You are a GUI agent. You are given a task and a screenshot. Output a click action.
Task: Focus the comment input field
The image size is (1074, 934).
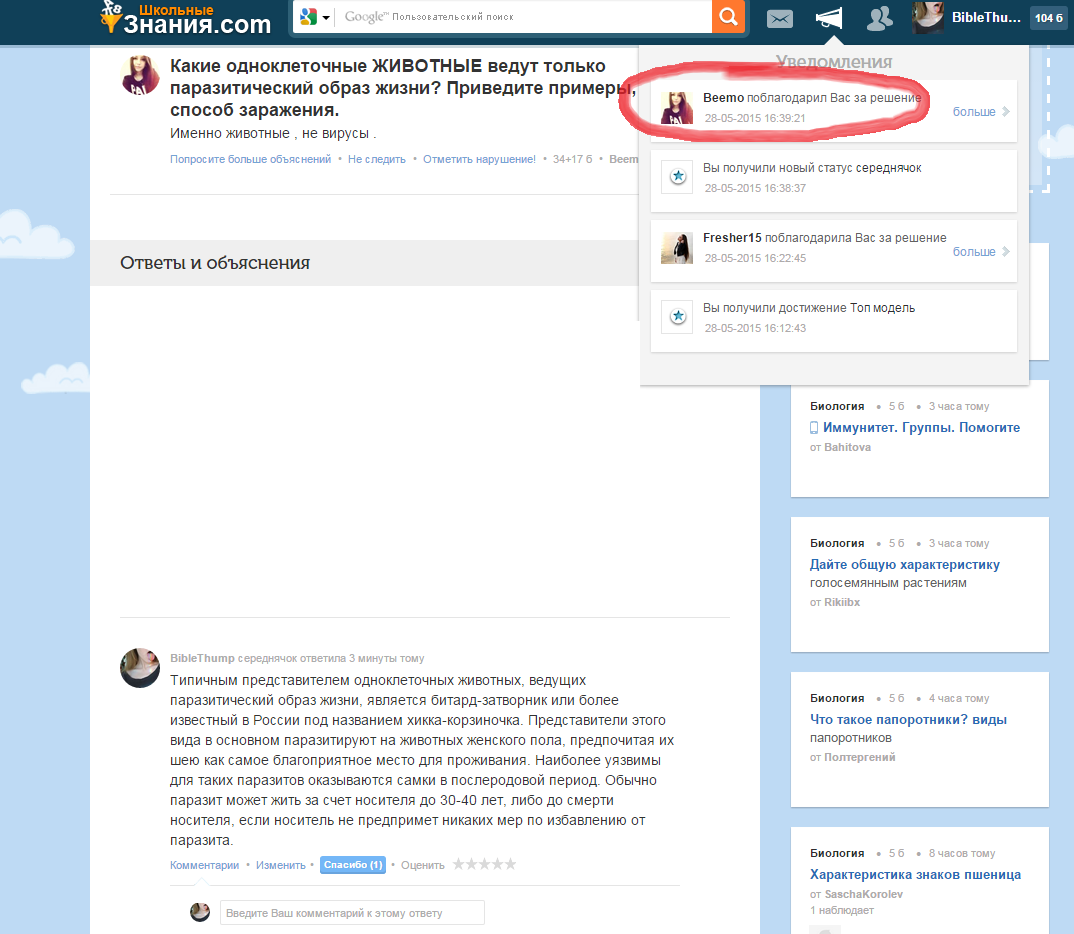[352, 913]
